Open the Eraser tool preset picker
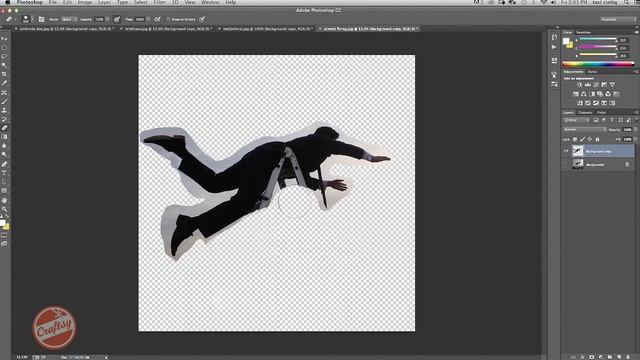The height and width of the screenshot is (360, 640). (x=11, y=19)
